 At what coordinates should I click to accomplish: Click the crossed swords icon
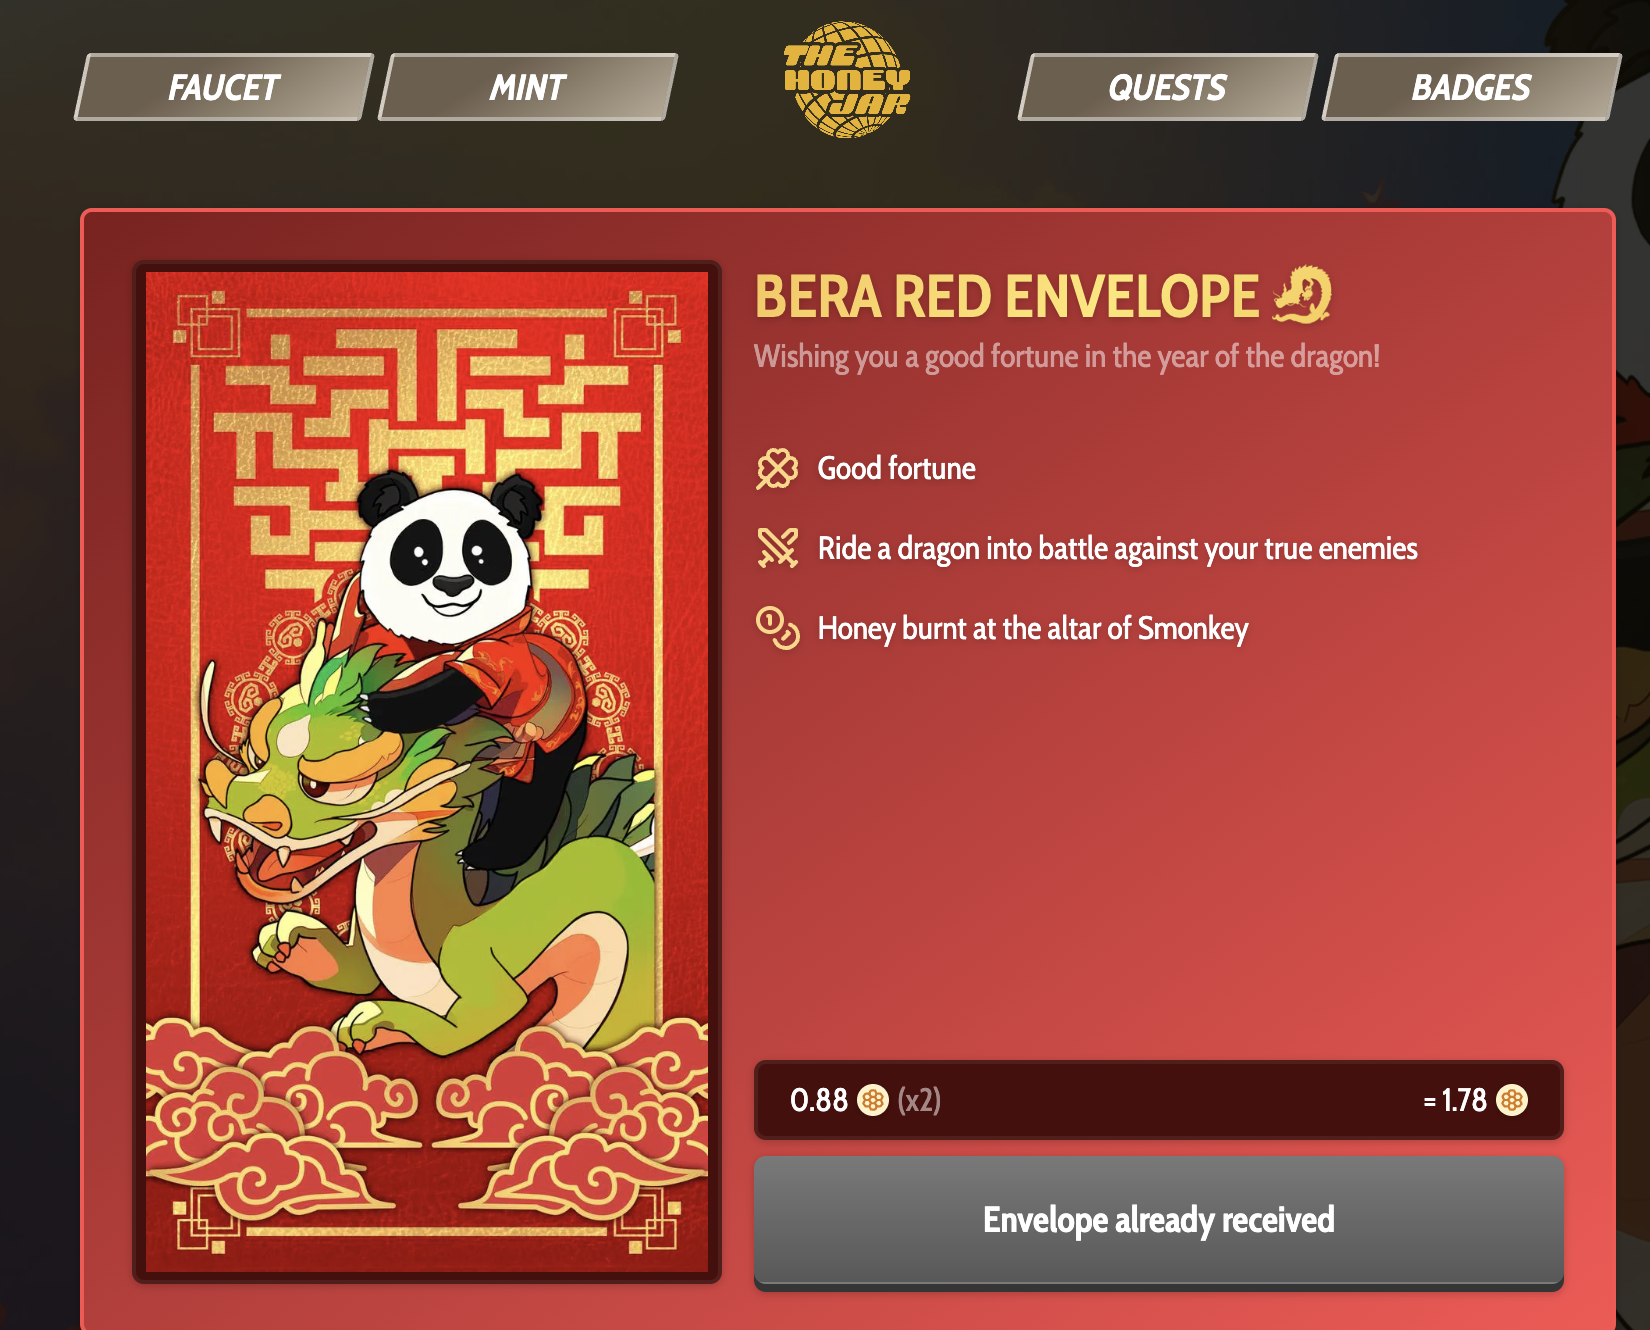(x=777, y=548)
